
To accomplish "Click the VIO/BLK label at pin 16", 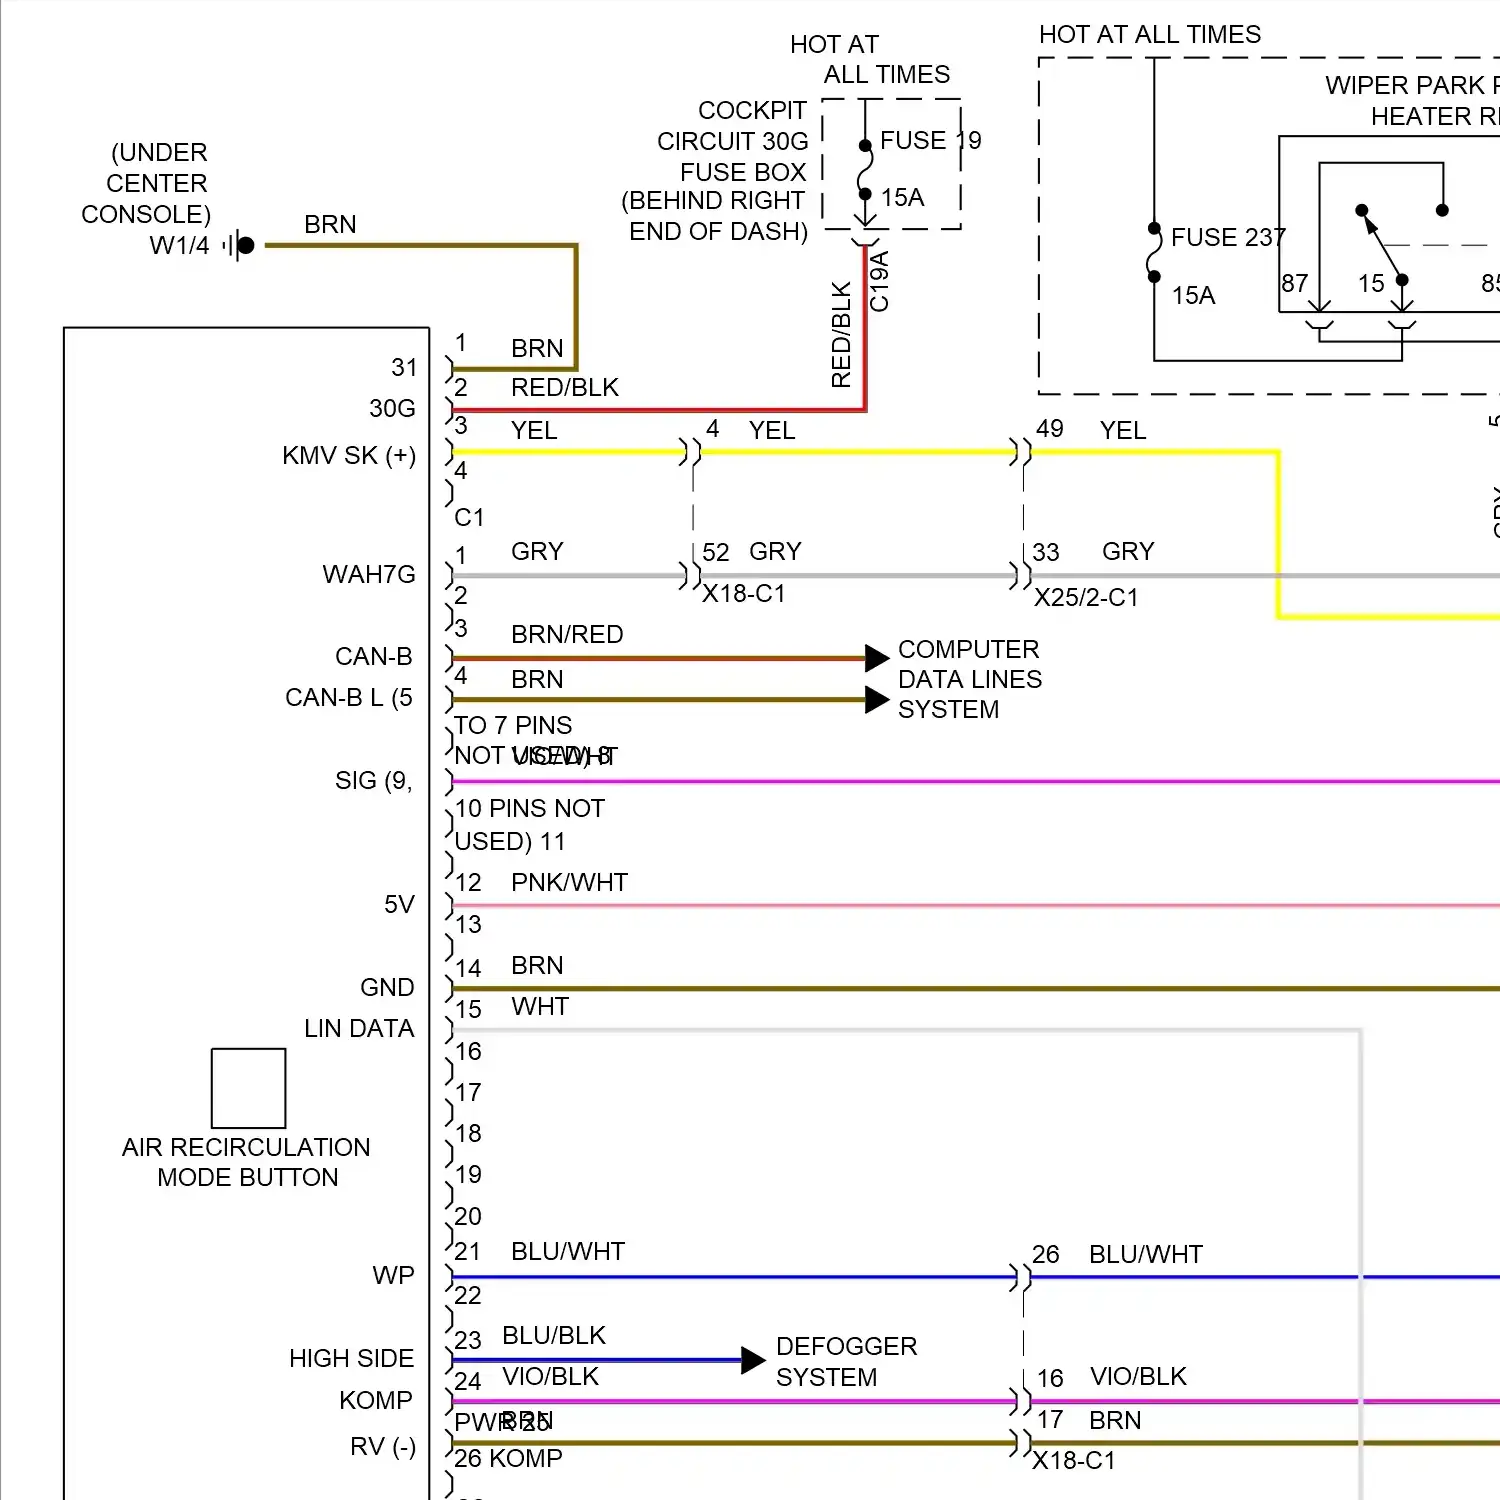I will pos(1138,1376).
